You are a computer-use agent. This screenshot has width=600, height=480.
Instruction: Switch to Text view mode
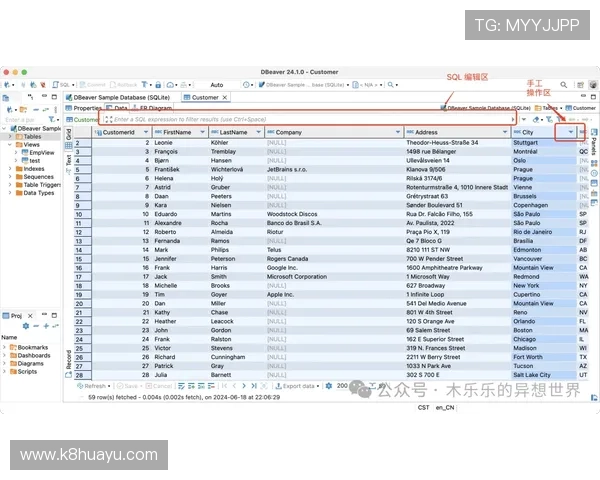(68, 164)
